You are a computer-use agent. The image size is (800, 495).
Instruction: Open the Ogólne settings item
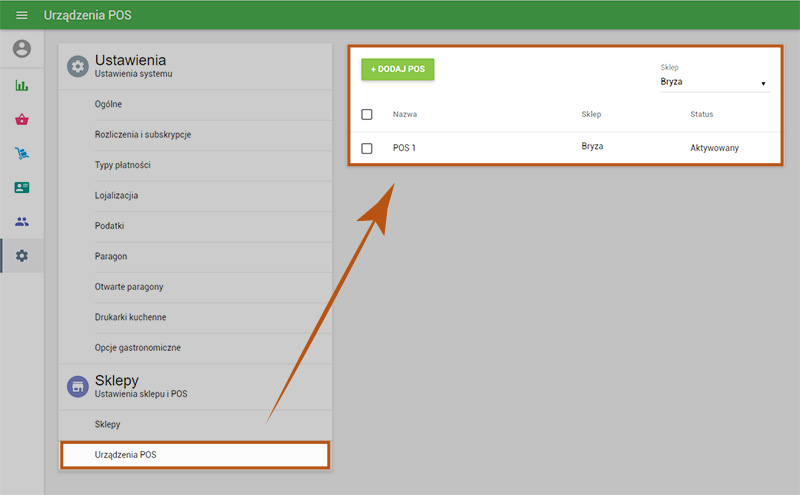tap(109, 104)
